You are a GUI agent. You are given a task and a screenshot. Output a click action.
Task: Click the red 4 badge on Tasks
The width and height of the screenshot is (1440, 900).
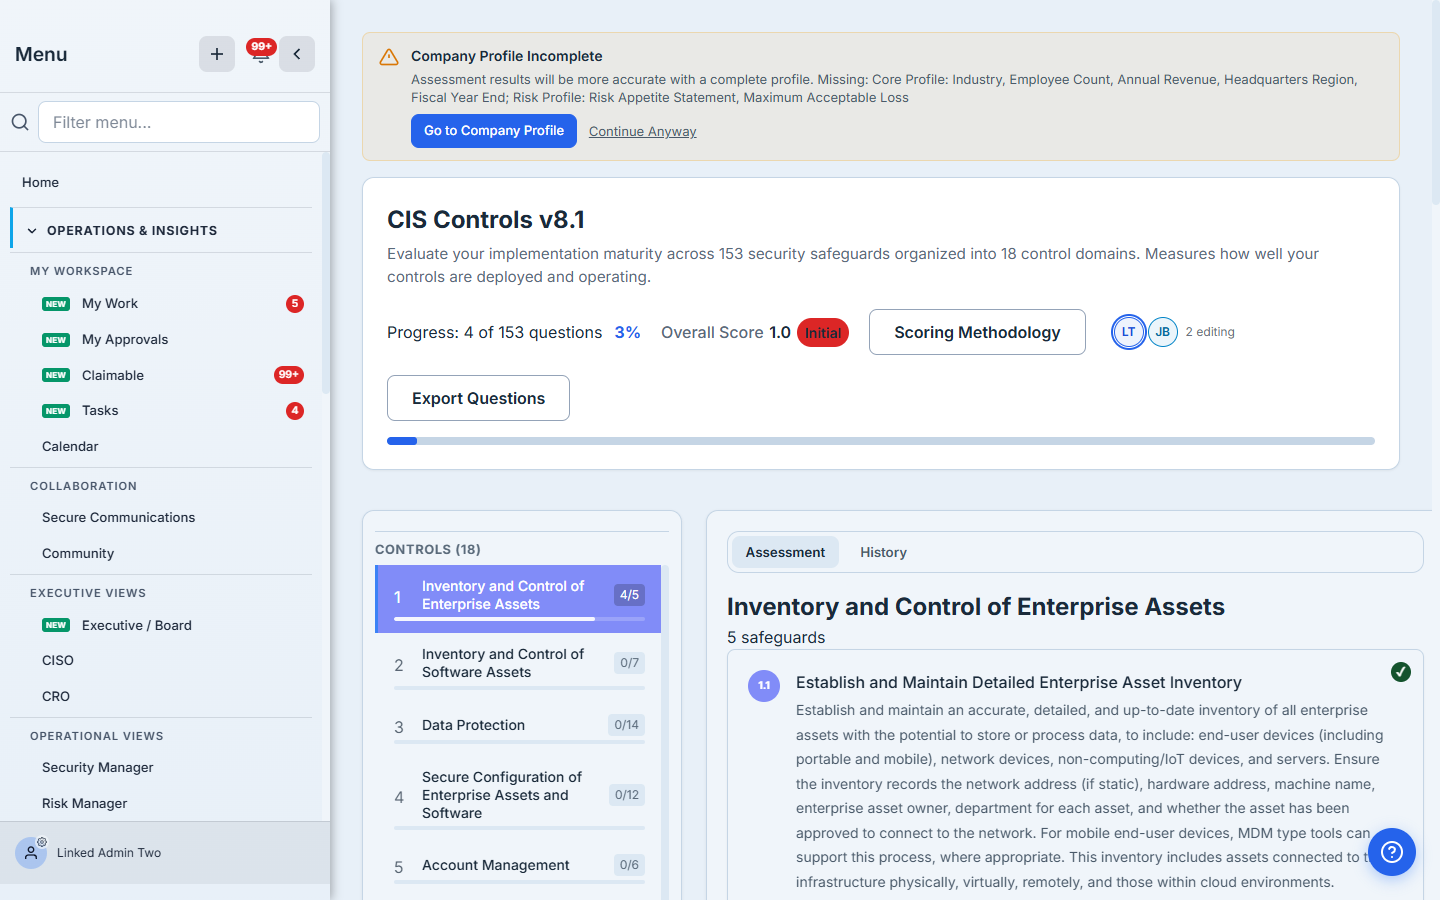click(295, 411)
